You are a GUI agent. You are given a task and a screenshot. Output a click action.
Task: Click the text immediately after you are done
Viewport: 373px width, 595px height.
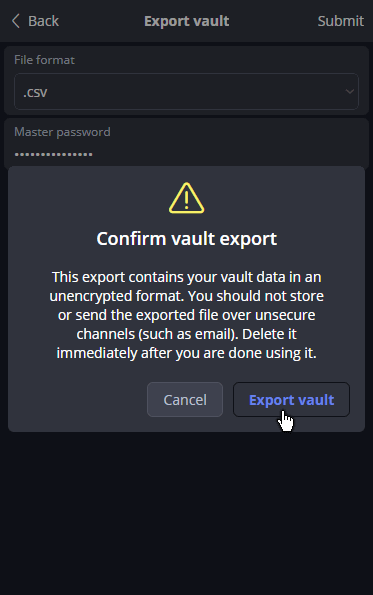click(160, 353)
